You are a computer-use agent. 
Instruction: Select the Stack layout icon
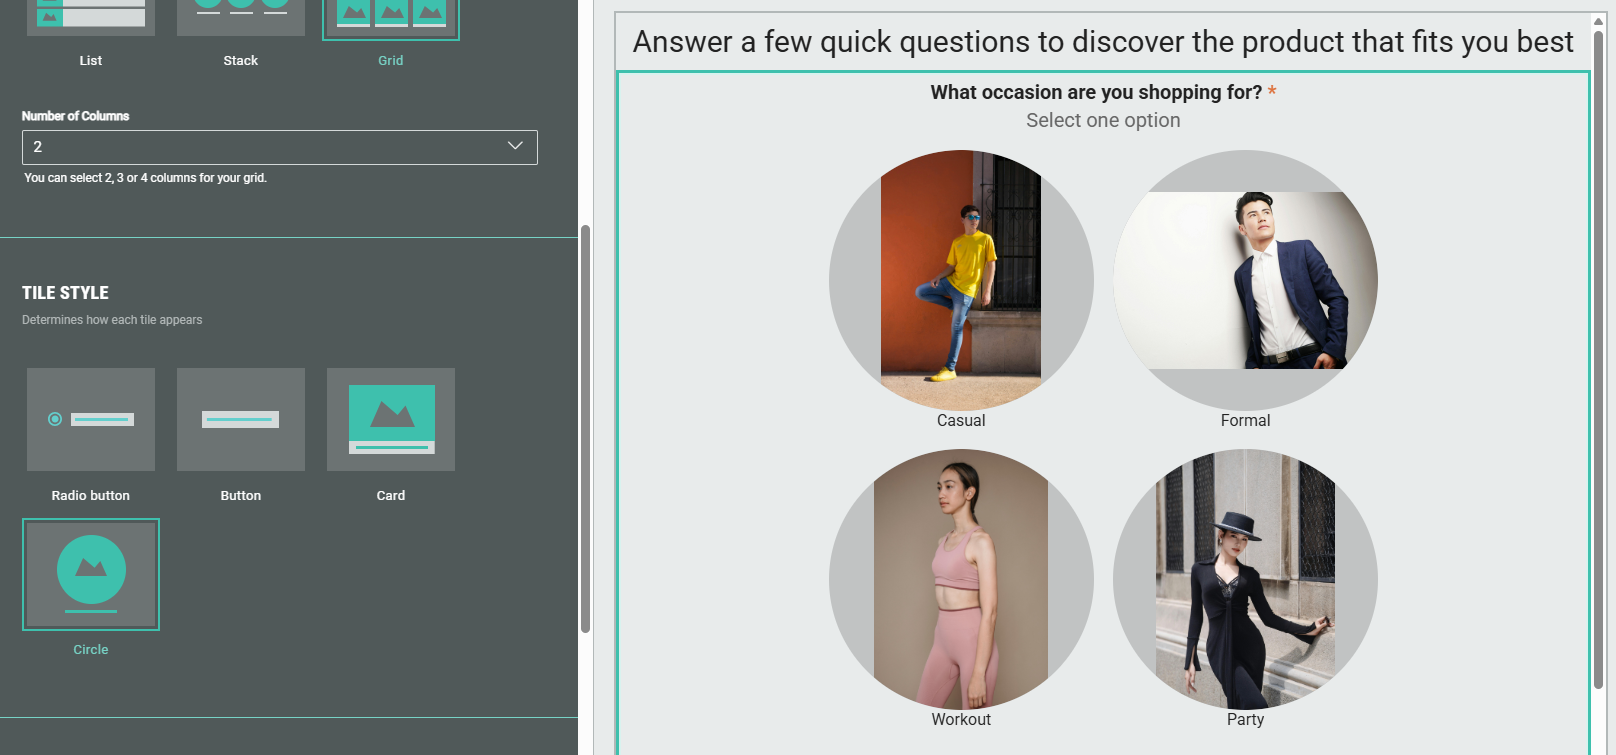[x=241, y=17]
